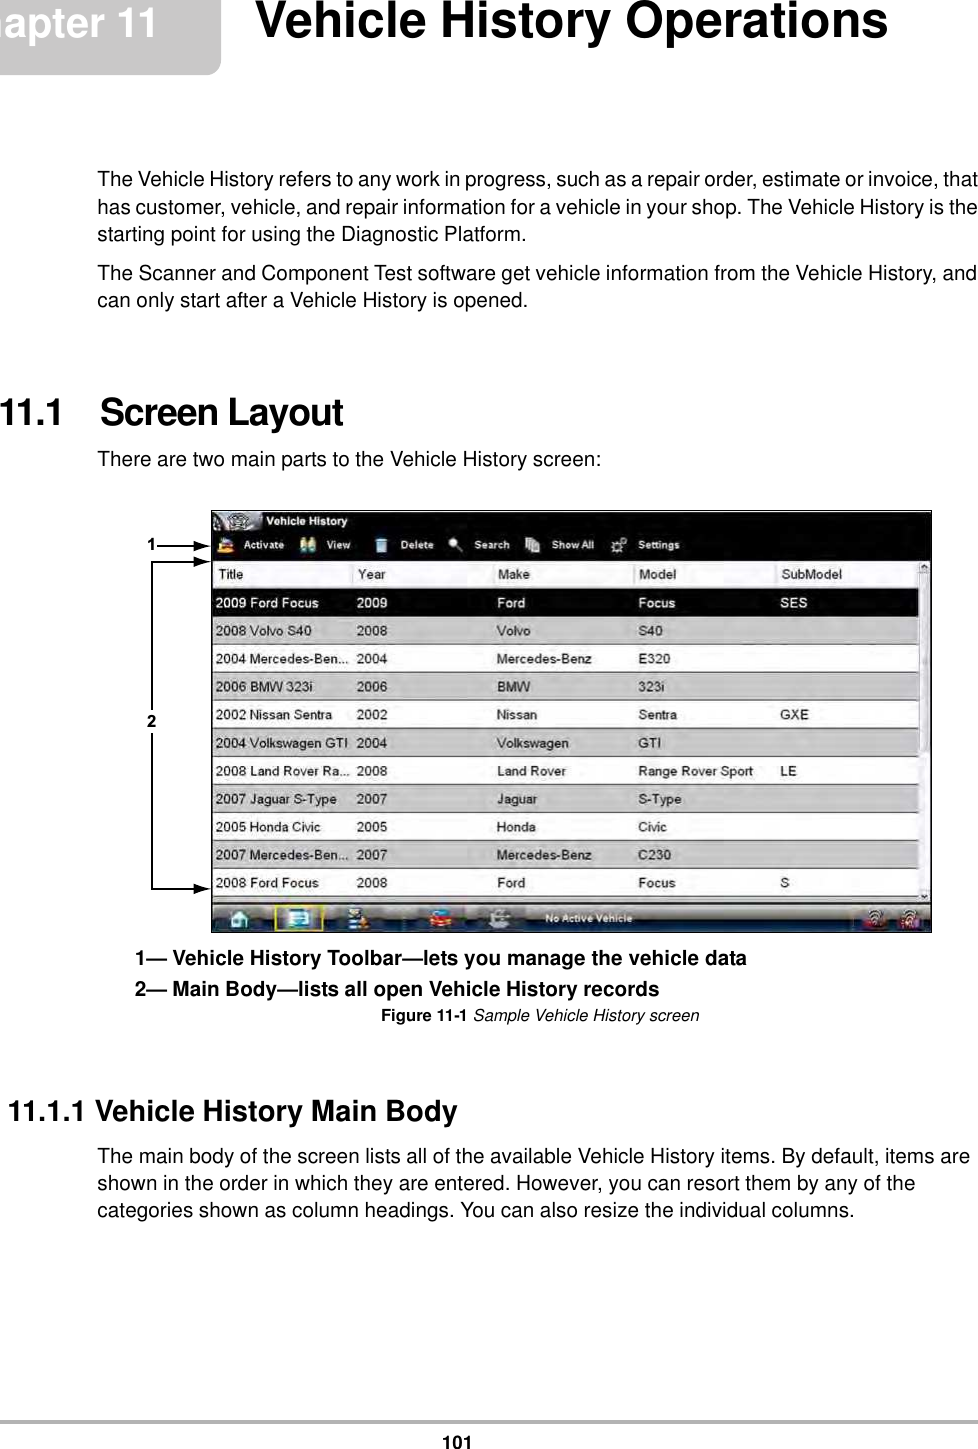This screenshot has height=1449, width=978.
Task: Click the Nissan make cell
Action: pos(517,715)
